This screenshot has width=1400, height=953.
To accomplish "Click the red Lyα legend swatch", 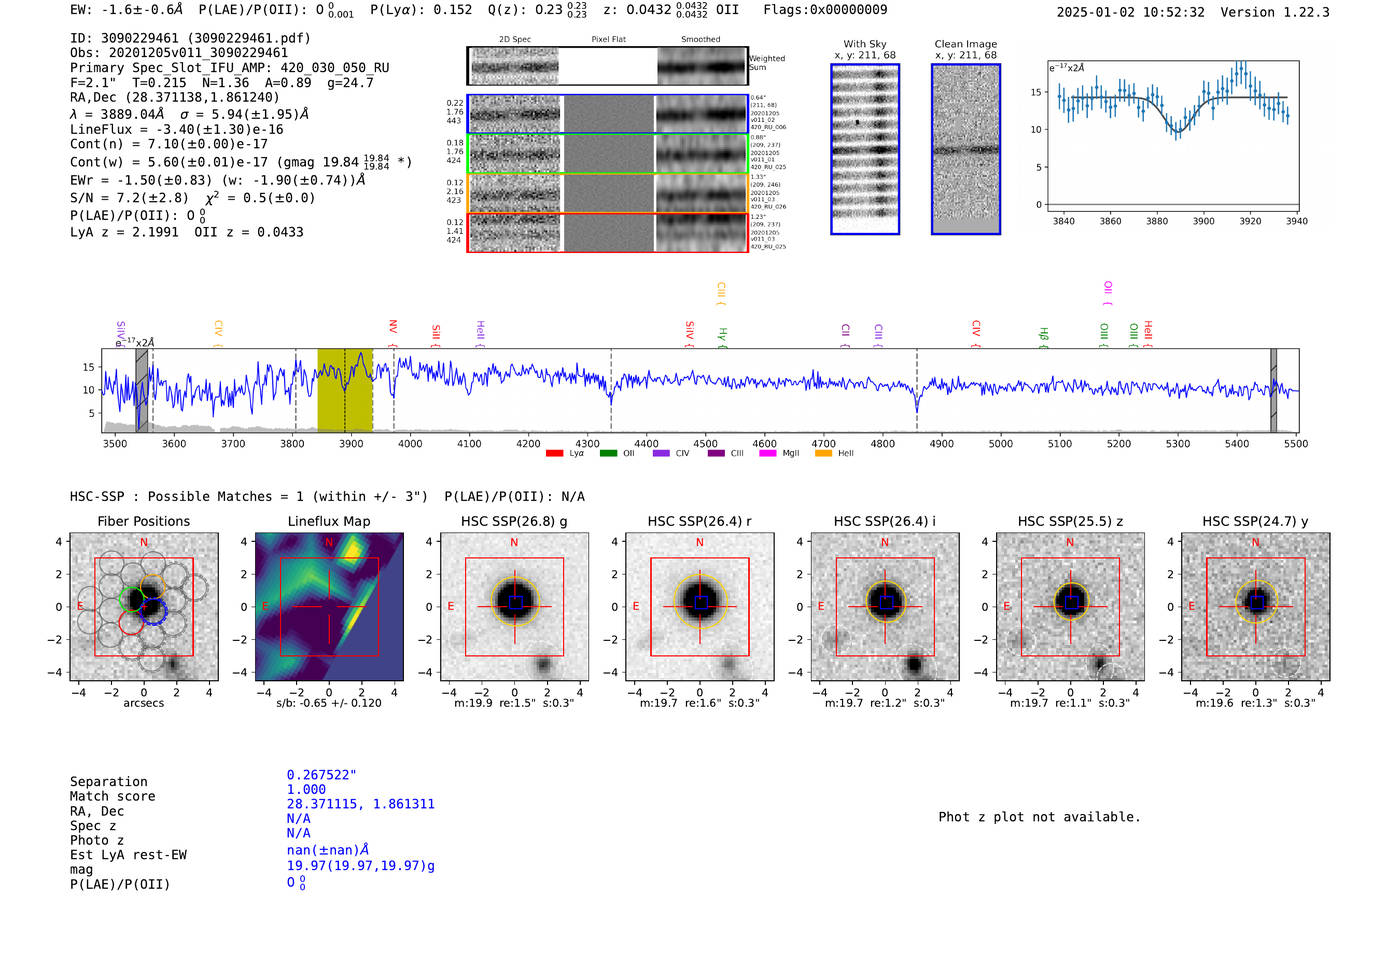I will [x=554, y=453].
